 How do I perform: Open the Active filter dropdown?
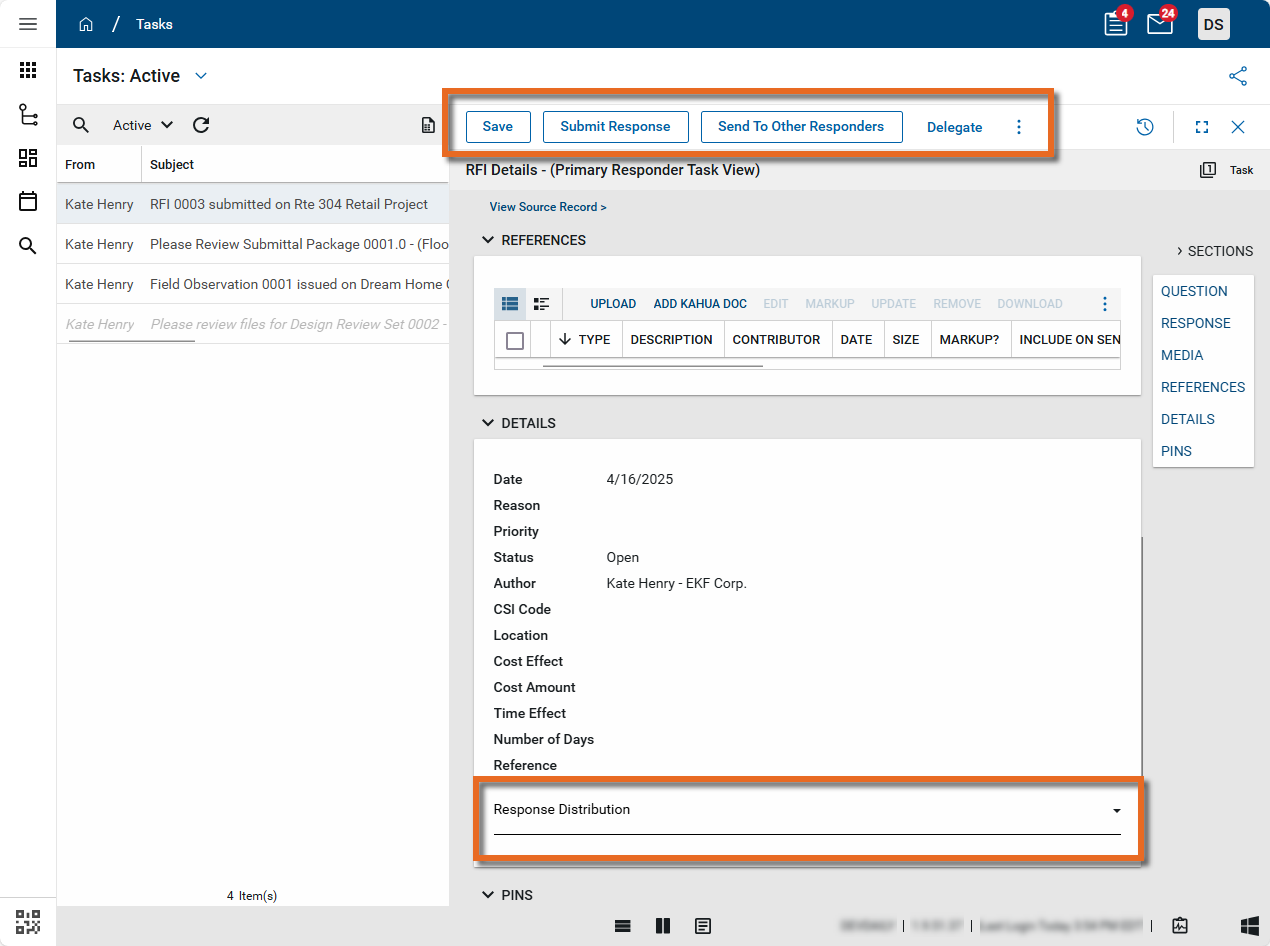pos(143,125)
